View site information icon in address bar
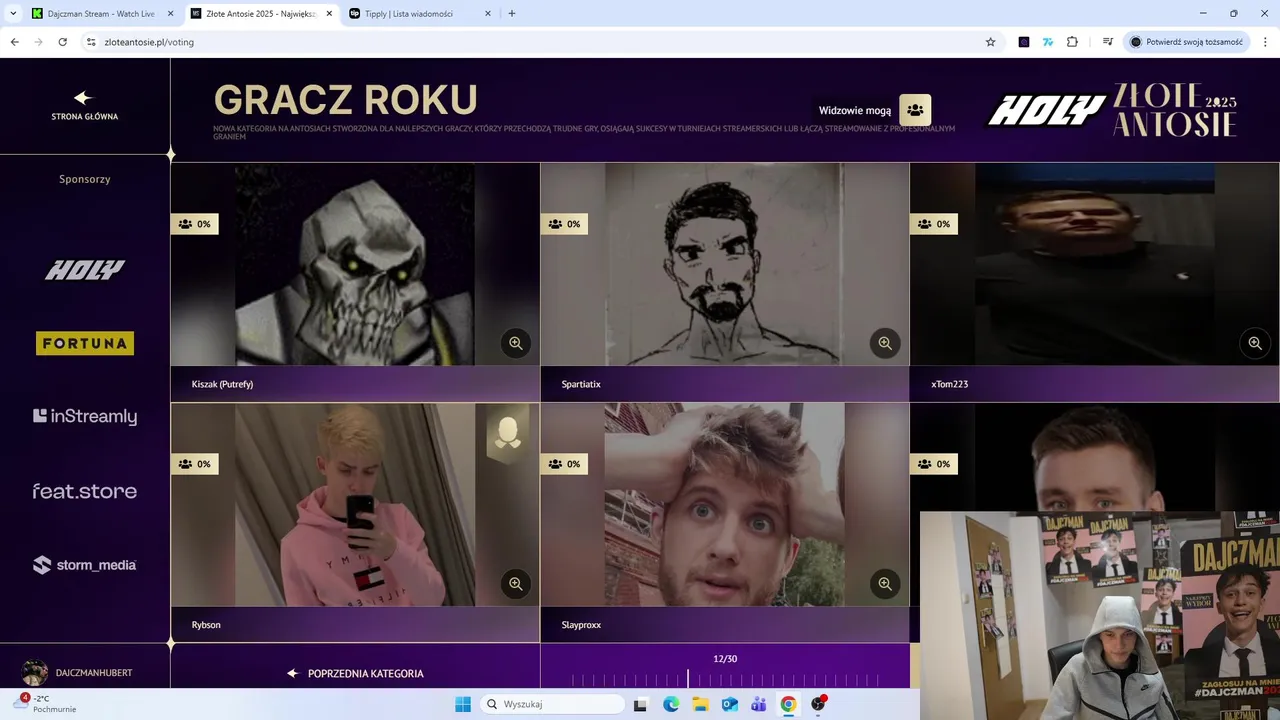This screenshot has height=720, width=1280. coord(91,42)
